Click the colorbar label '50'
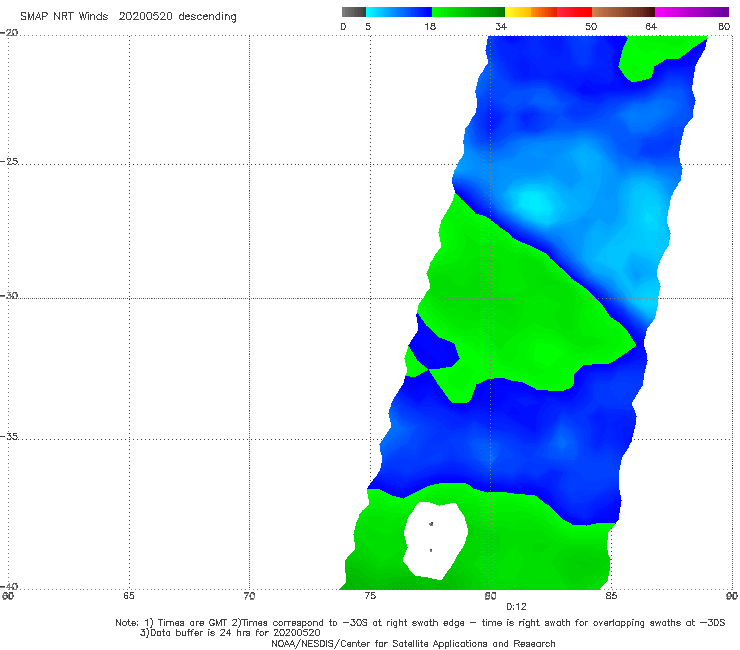 pos(591,26)
